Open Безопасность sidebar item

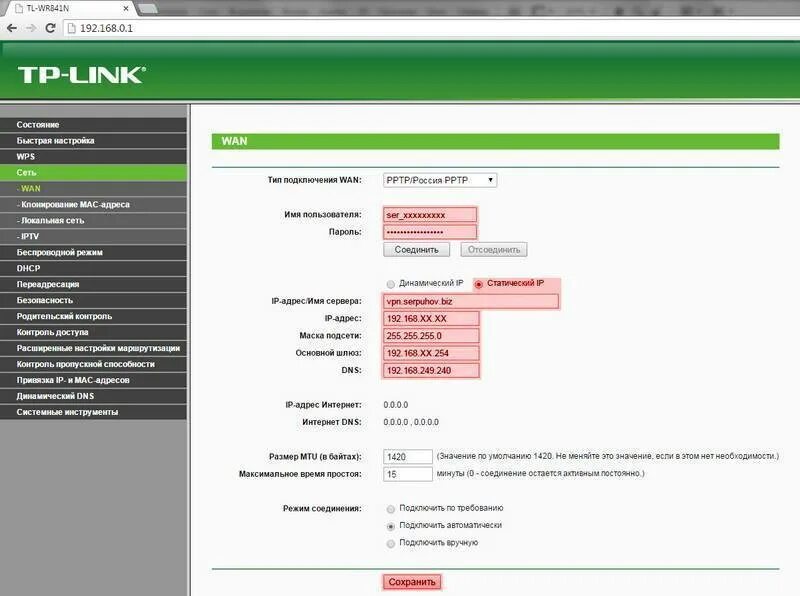pyautogui.click(x=93, y=300)
